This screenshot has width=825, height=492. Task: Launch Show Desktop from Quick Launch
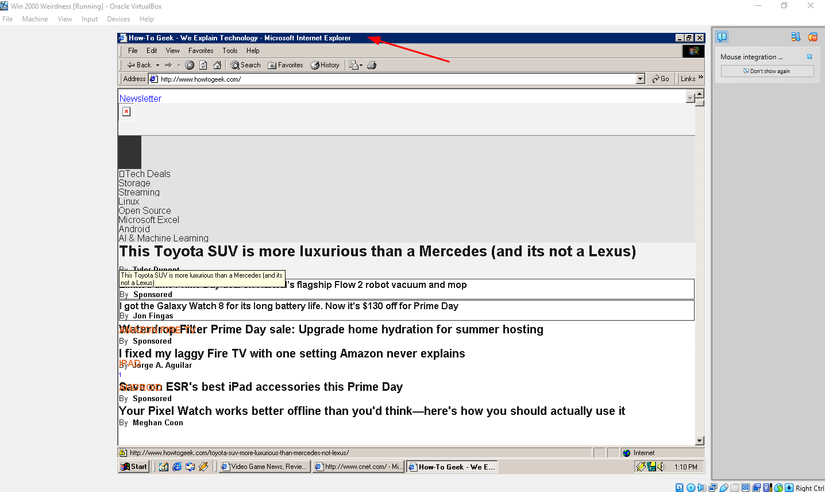(x=164, y=467)
